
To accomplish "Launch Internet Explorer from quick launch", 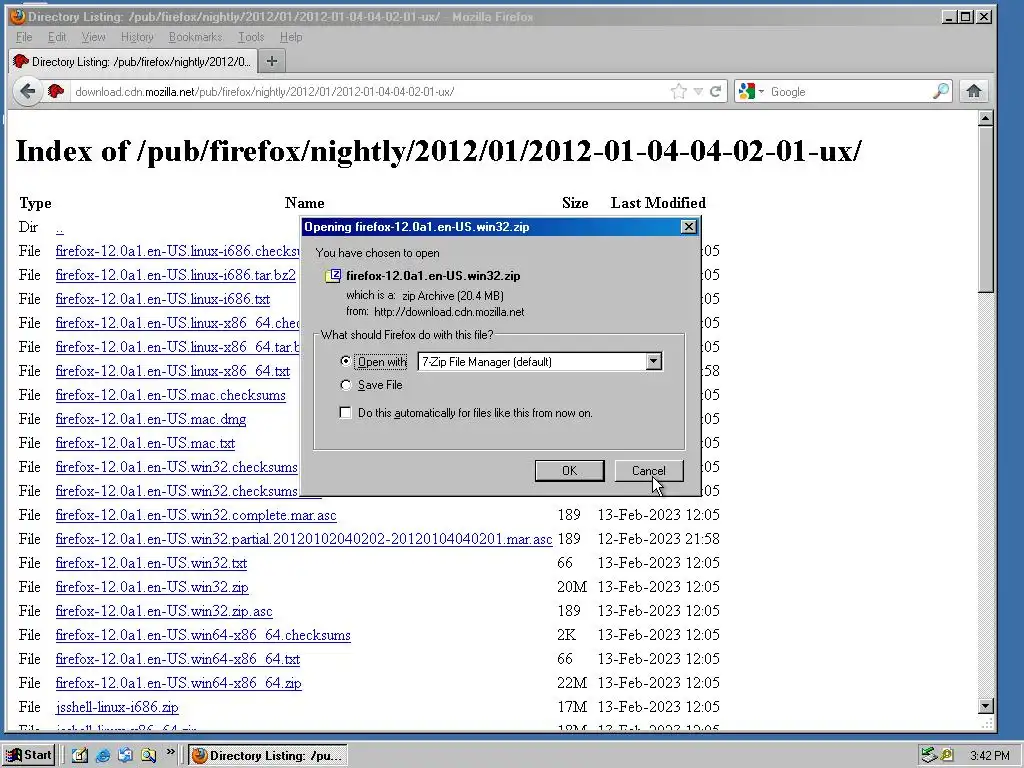I will tap(103, 756).
